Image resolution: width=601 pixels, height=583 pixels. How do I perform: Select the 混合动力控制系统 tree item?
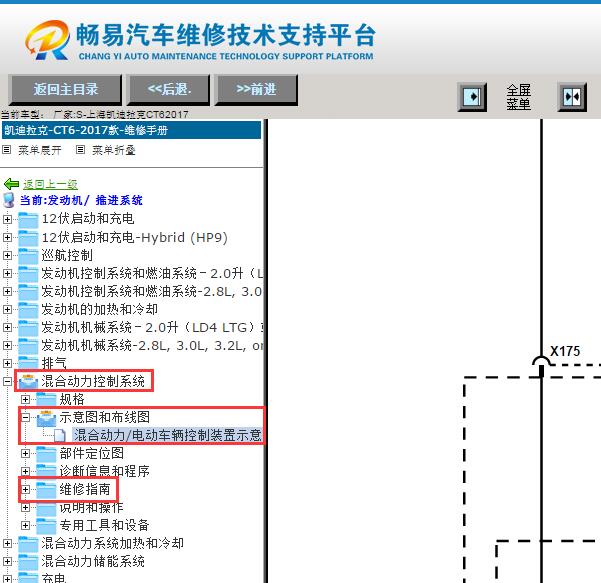(x=93, y=381)
